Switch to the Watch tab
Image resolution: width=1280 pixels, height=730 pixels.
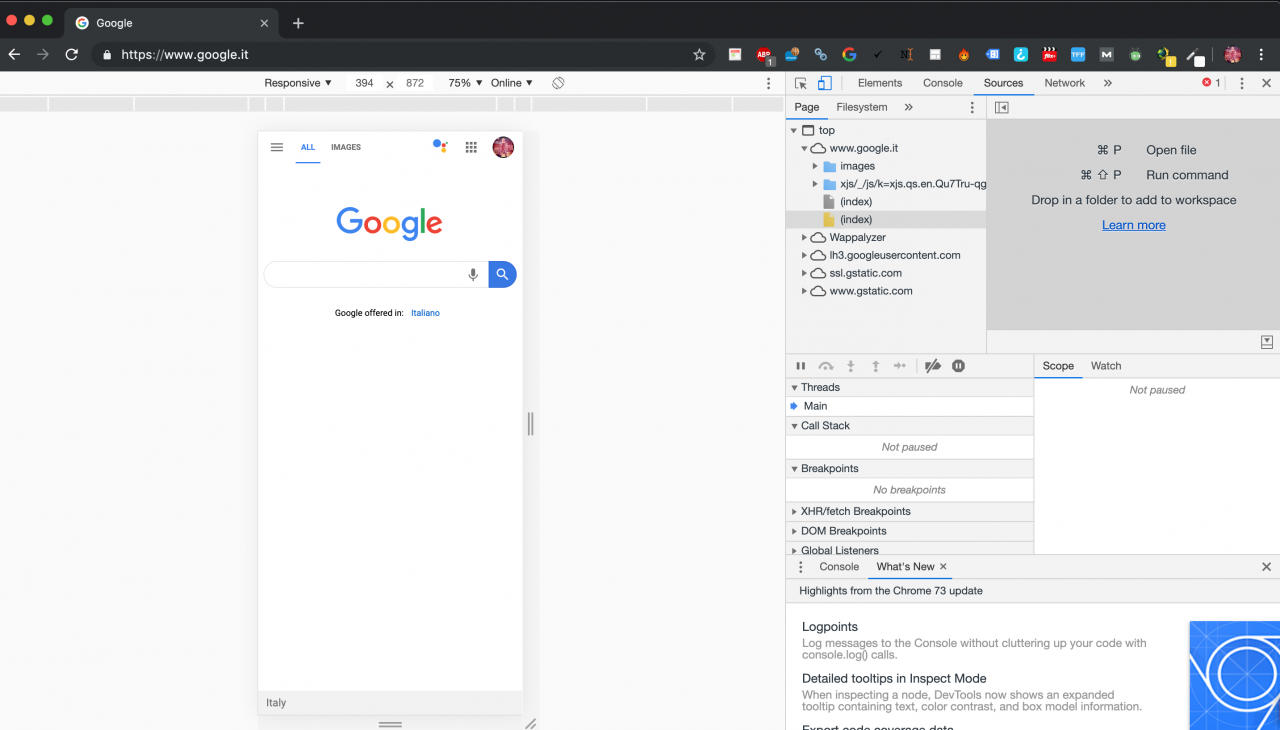pos(1105,366)
